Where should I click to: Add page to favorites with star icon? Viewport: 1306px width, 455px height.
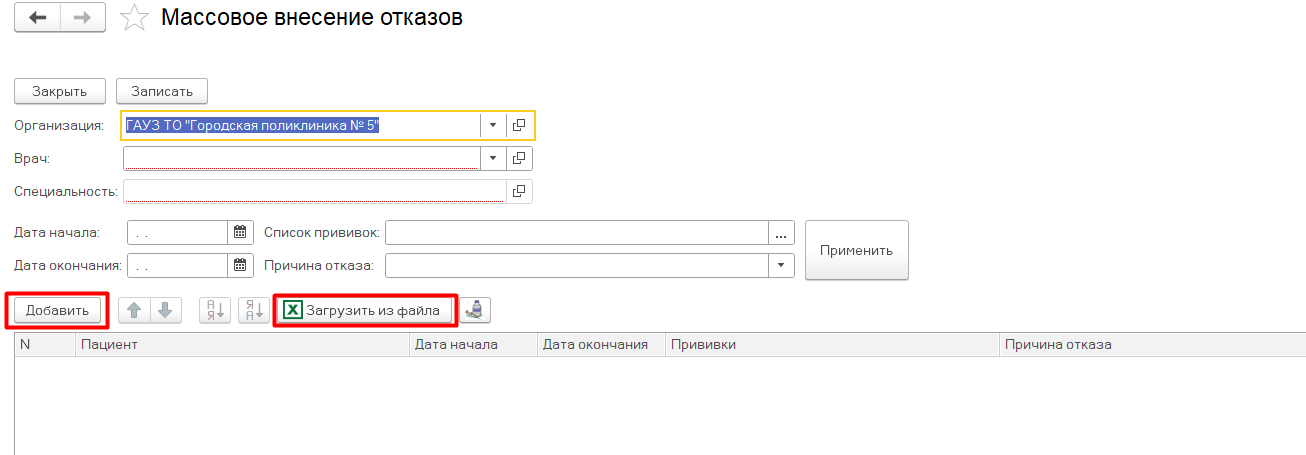tap(133, 18)
